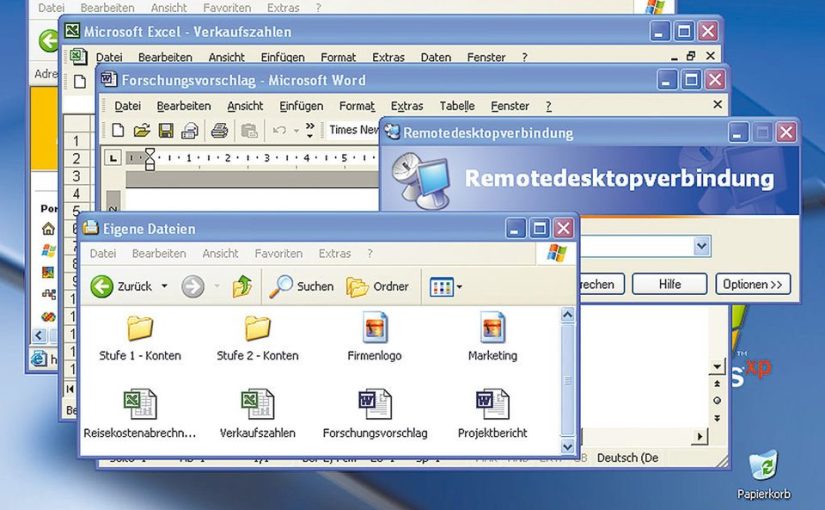
Task: Select the Forschungsvorschlag Word document
Action: tap(375, 414)
